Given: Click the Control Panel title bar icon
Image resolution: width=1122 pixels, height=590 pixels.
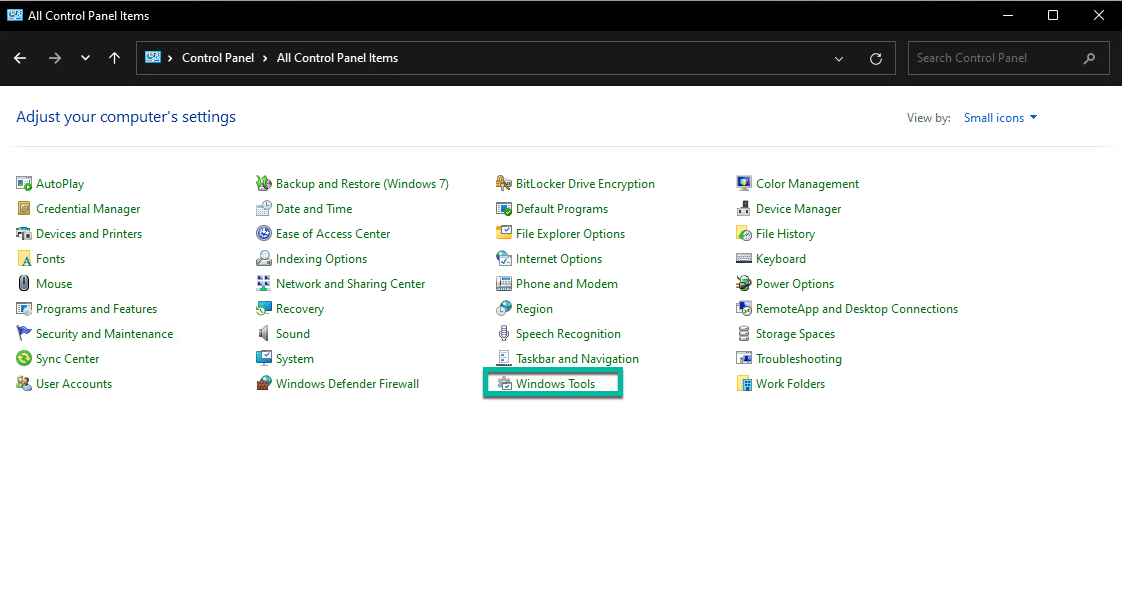Looking at the screenshot, I should point(14,15).
